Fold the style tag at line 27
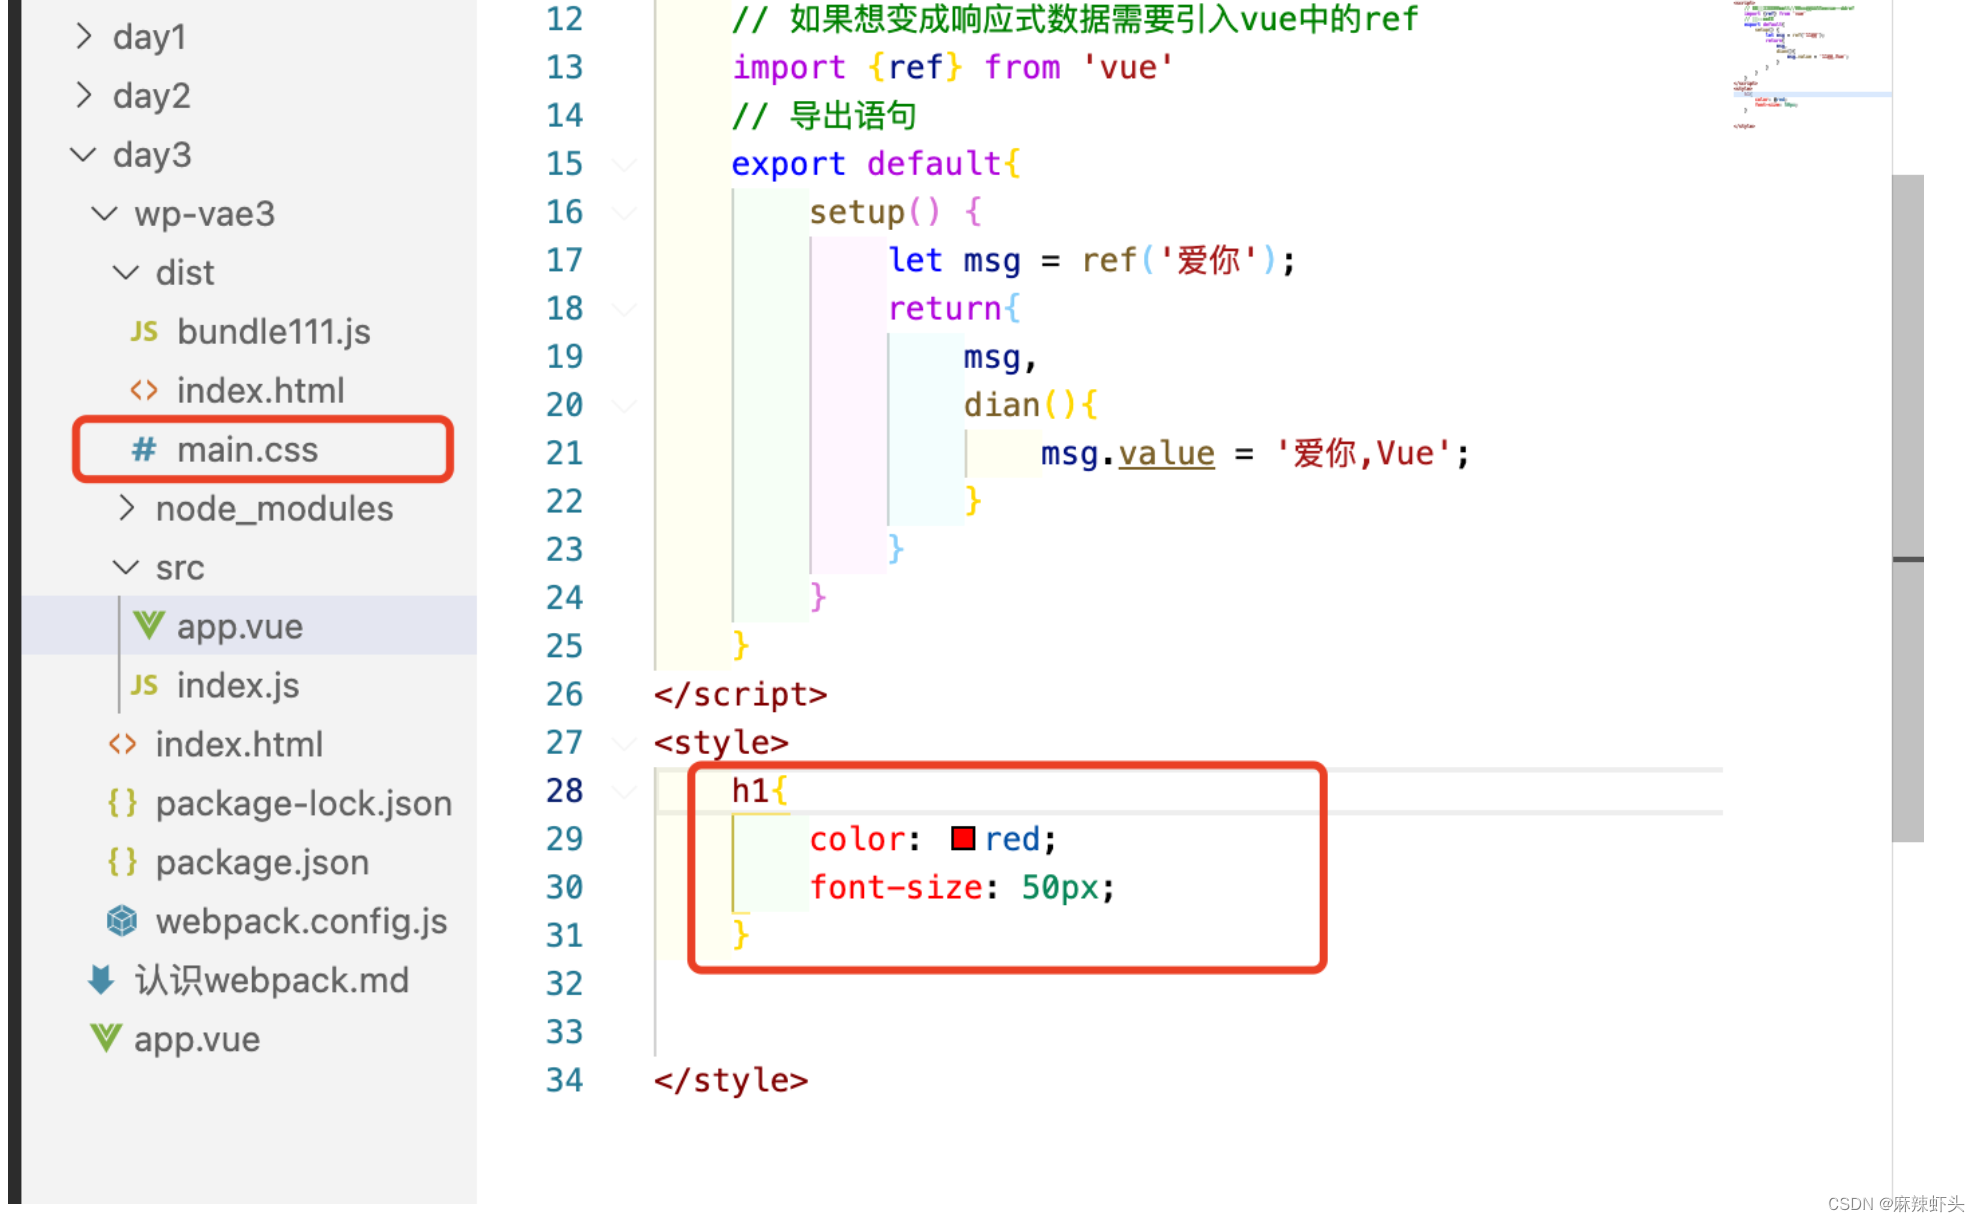Screen dimensions: 1980x1222 (x=625, y=743)
